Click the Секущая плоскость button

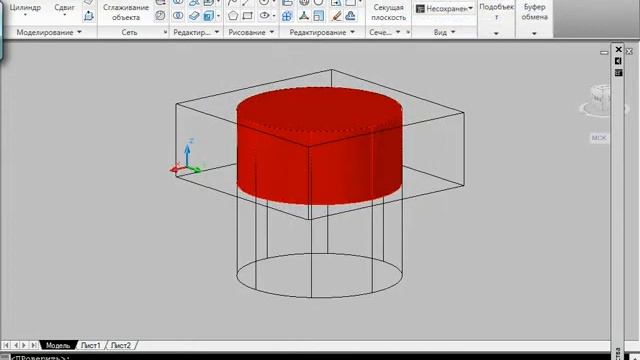click(x=389, y=12)
